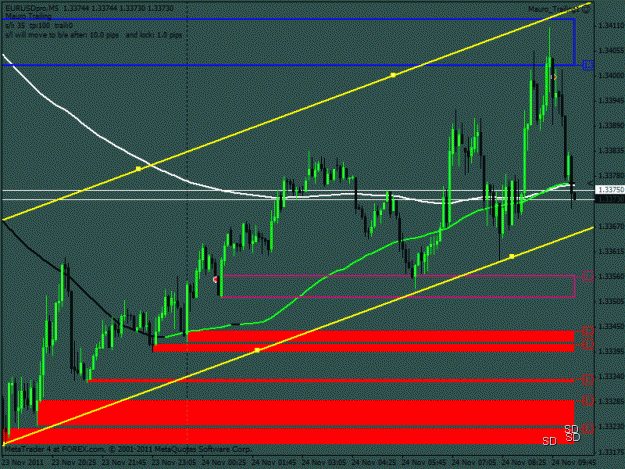Select lower yellow trendline anchor near 1.33615

tap(512, 256)
